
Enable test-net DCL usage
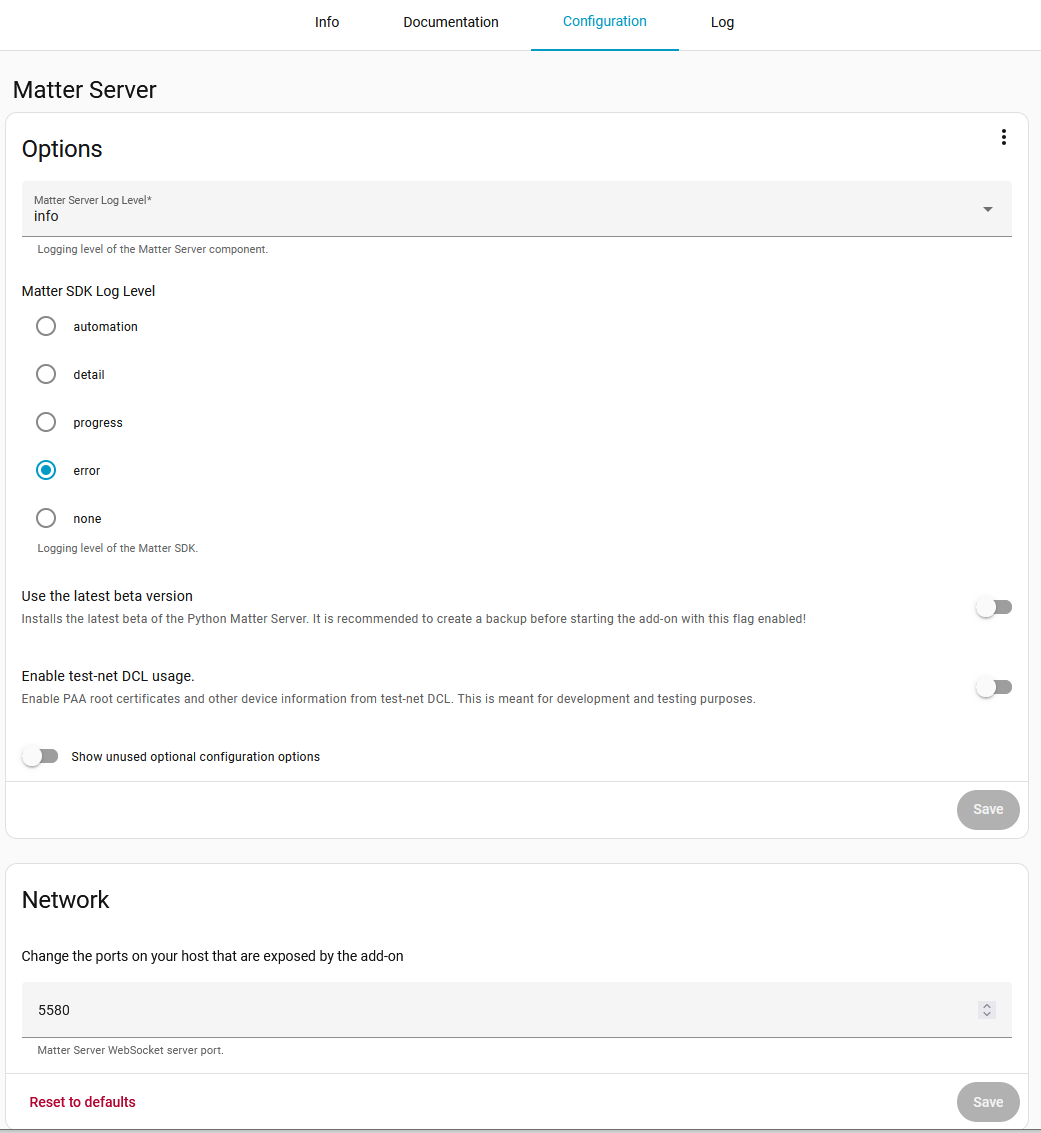coord(993,686)
